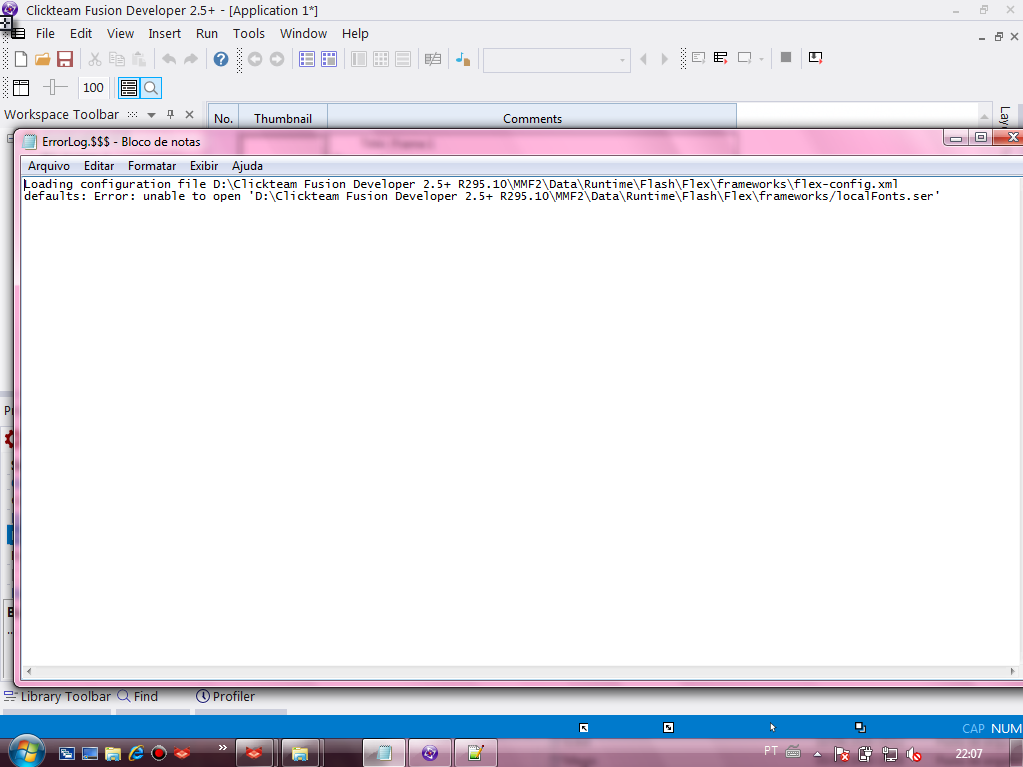Viewport: 1023px width, 767px height.
Task: Switch to the Library Toolbar tab
Action: (57, 697)
